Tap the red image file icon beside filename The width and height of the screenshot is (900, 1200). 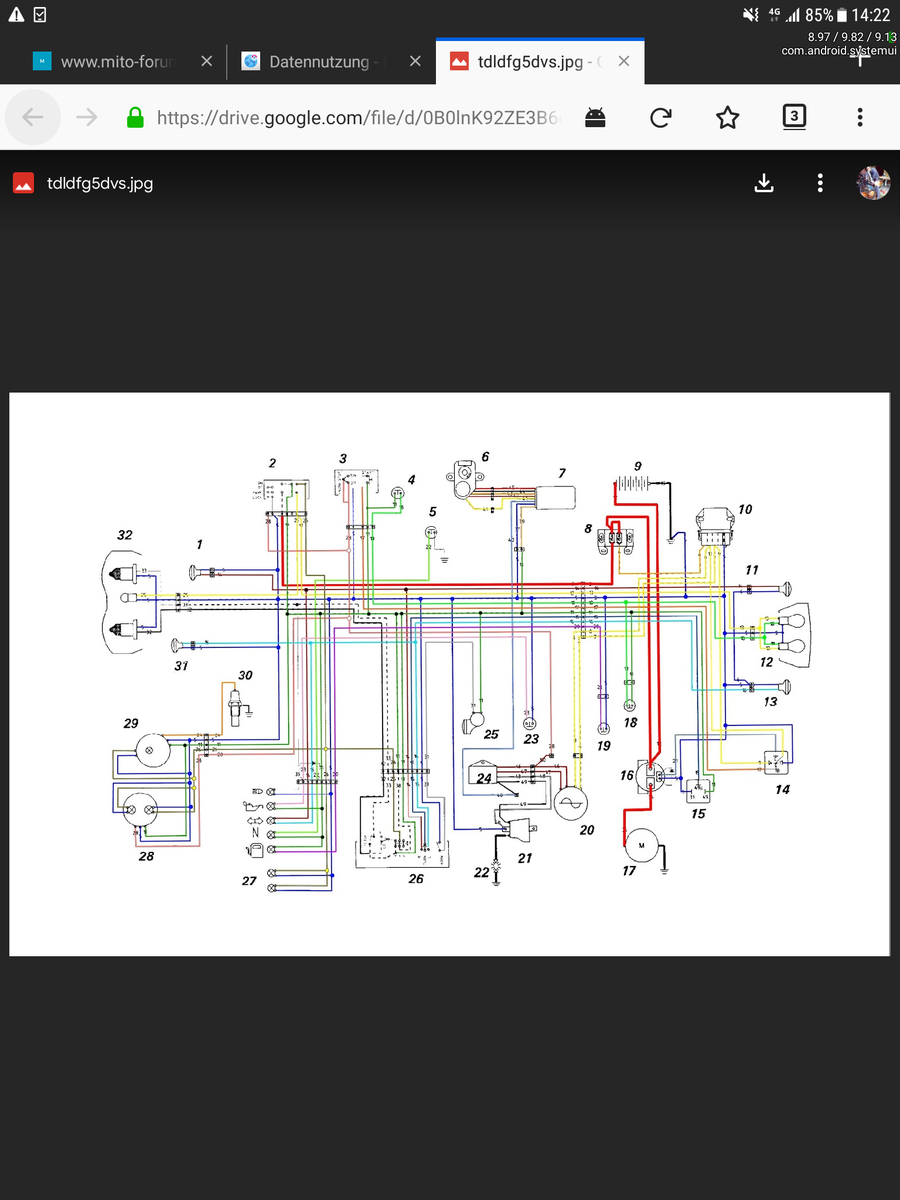23,183
